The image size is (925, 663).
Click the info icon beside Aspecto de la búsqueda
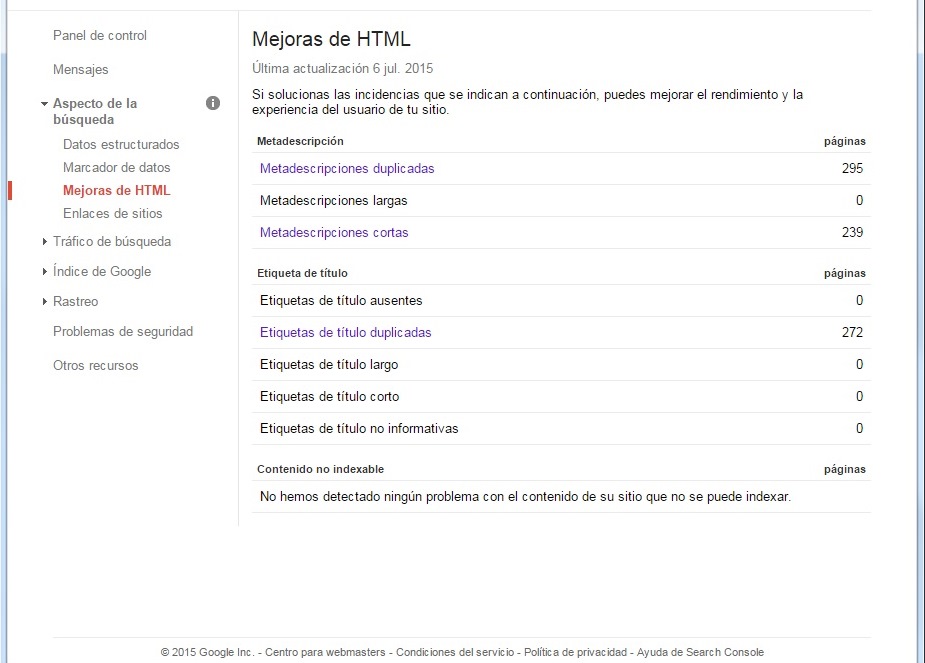coord(213,103)
